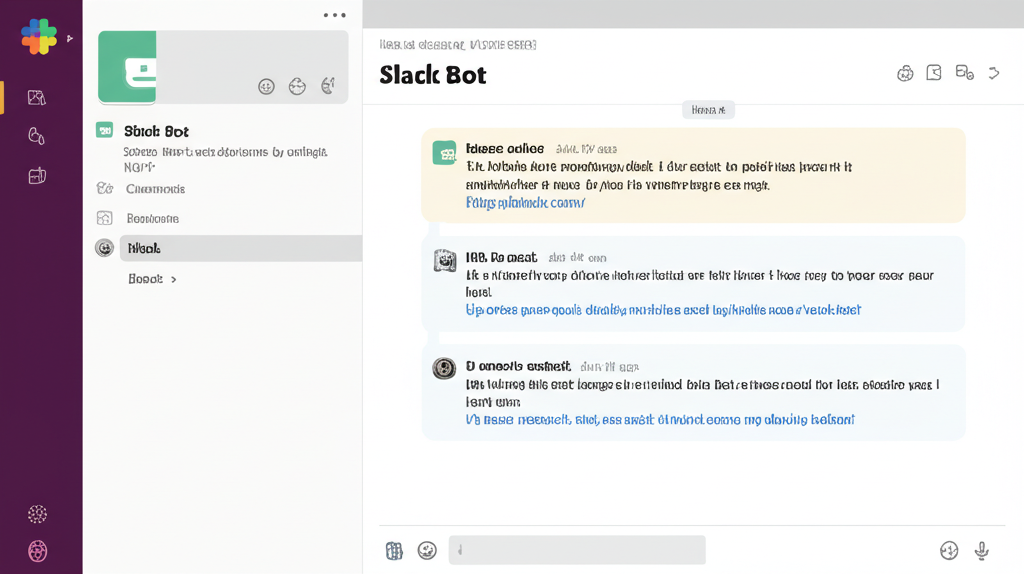Screen dimensions: 1024x574
Task: Click the round avatar beside the highlighted sidebar row
Action: [104, 248]
